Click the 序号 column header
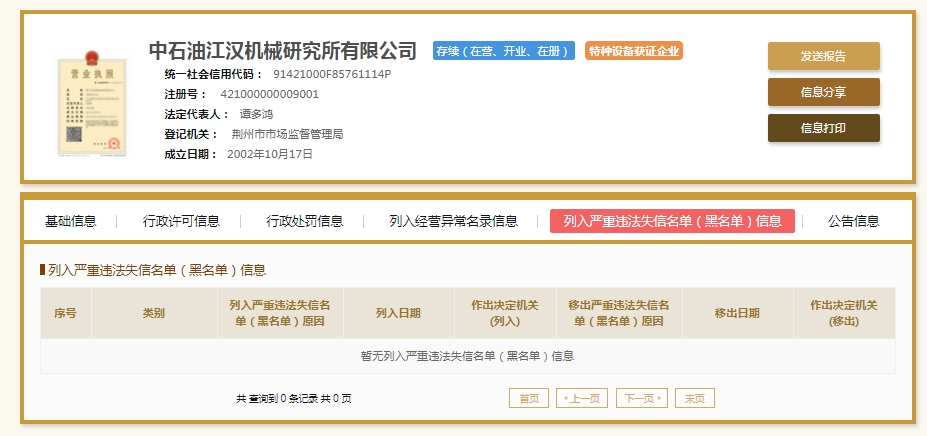Viewport: 927px width, 436px height. (66, 313)
